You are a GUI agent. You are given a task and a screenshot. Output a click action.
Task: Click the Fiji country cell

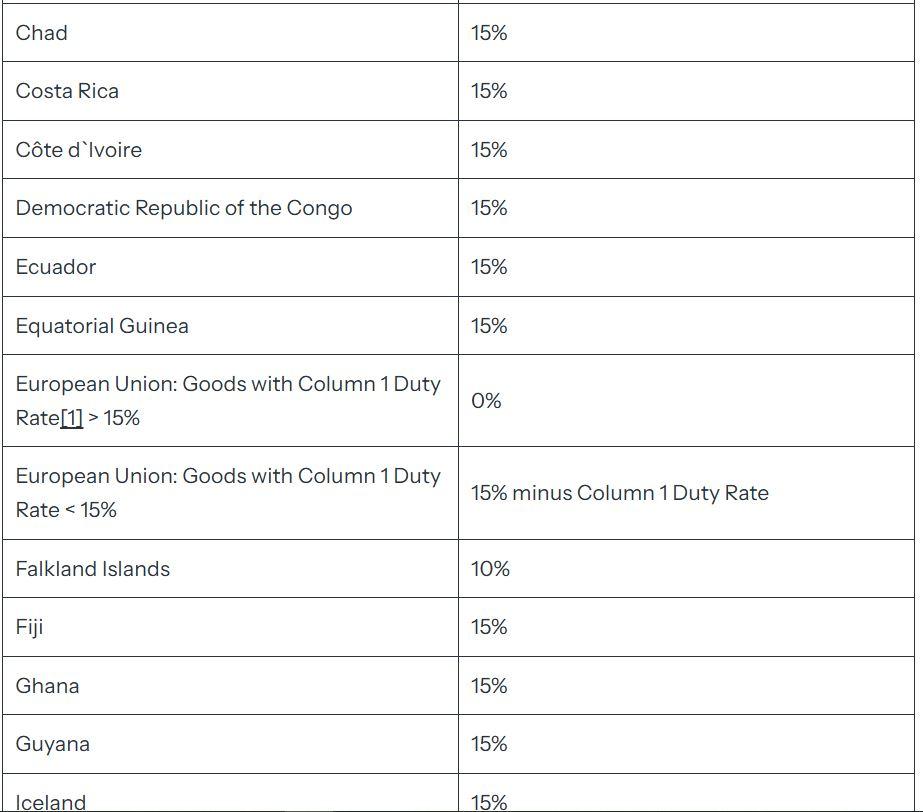[x=230, y=627]
